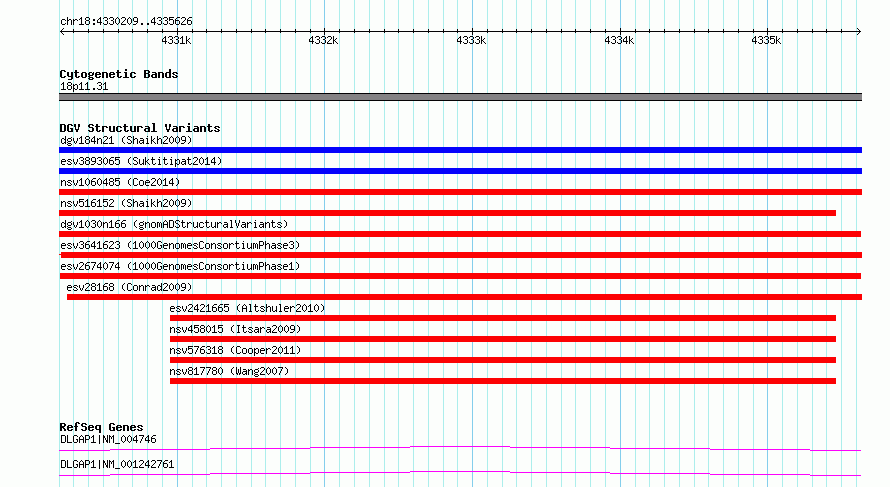This screenshot has height=487, width=890.
Task: Click the red bar for nsv817780
Action: (x=503, y=381)
